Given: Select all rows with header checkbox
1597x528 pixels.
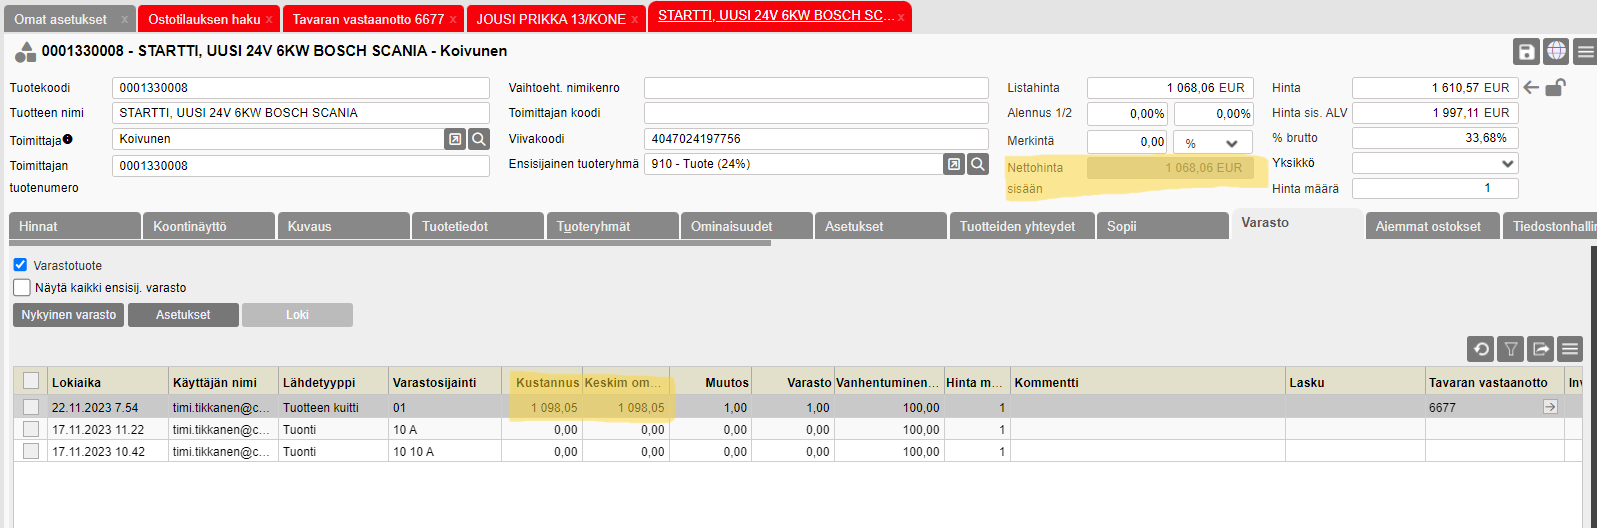Looking at the screenshot, I should [31, 381].
